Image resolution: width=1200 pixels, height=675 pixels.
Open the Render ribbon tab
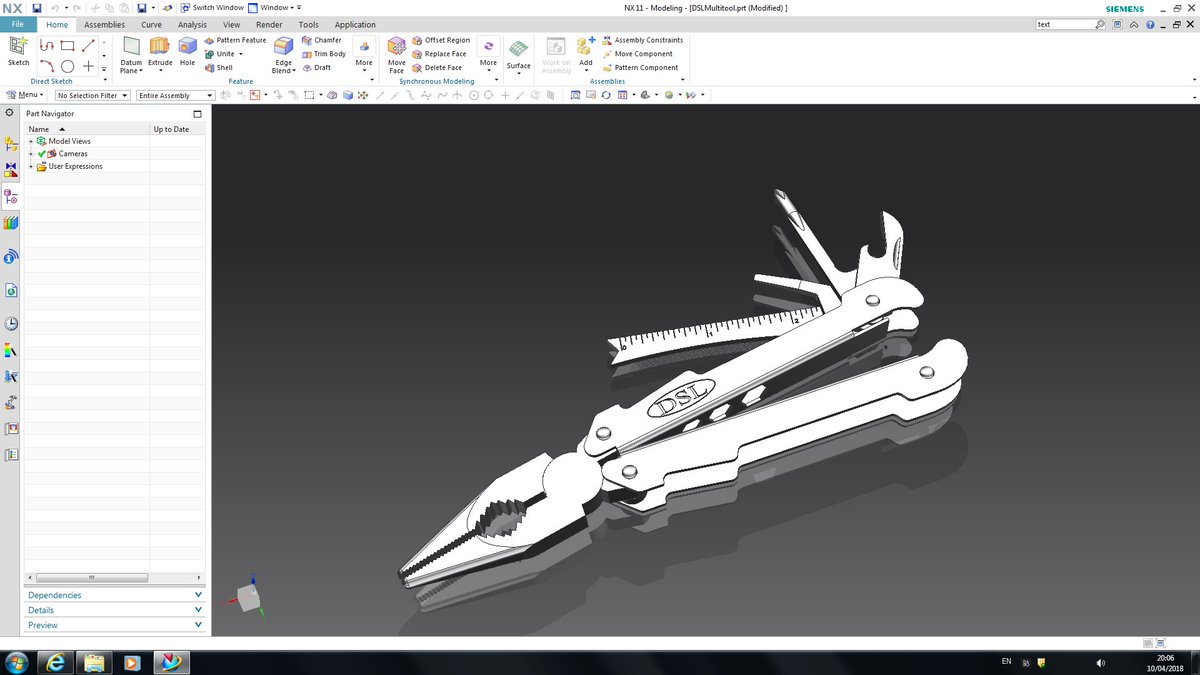point(269,24)
